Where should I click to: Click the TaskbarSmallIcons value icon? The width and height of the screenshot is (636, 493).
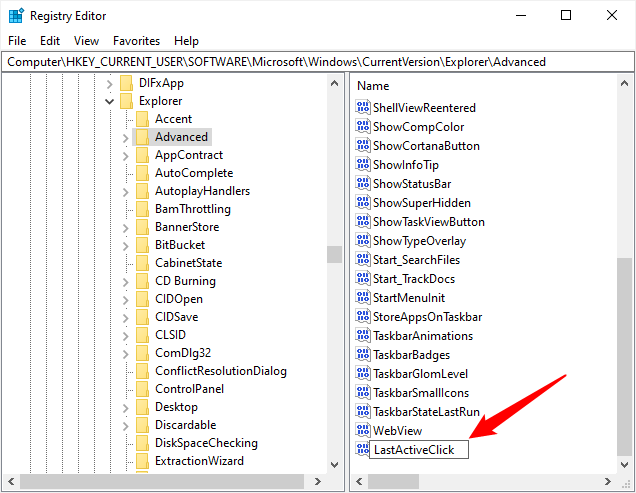[363, 392]
